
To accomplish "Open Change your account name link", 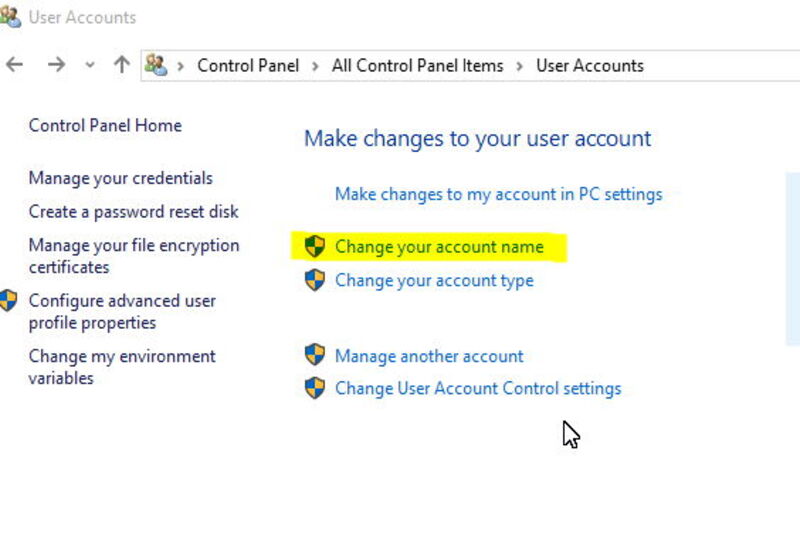I will [439, 247].
